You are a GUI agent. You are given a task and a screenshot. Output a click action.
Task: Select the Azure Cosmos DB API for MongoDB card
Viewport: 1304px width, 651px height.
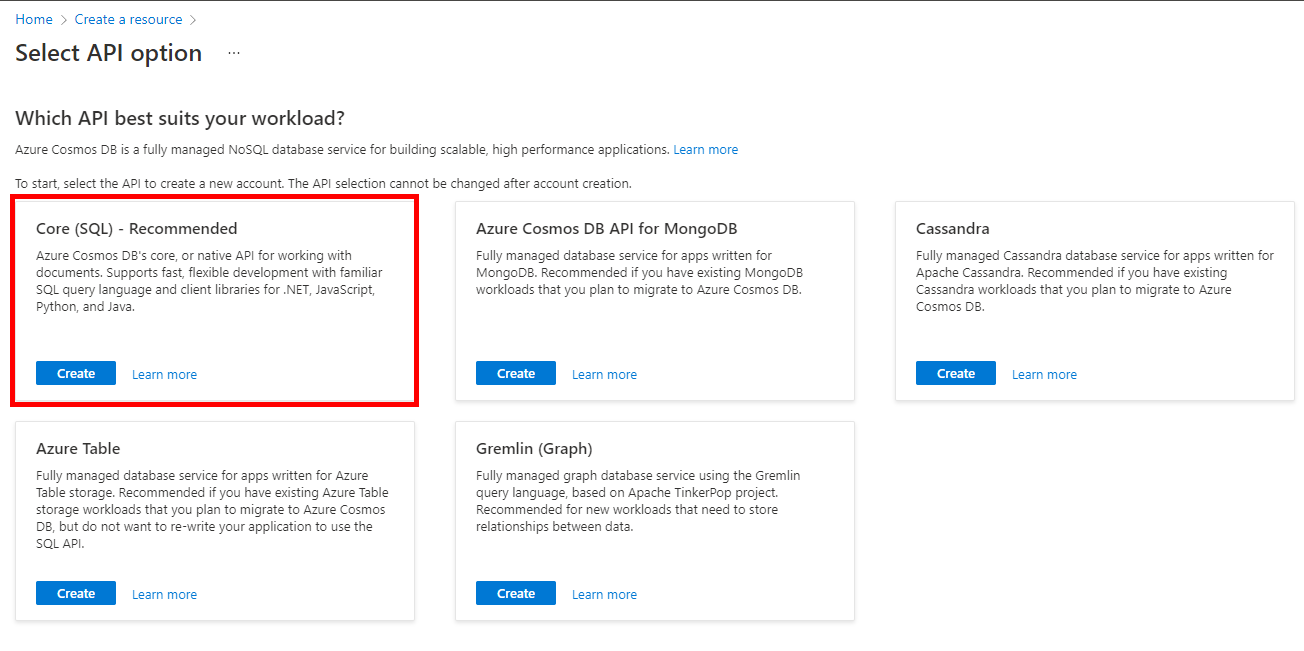[x=654, y=300]
